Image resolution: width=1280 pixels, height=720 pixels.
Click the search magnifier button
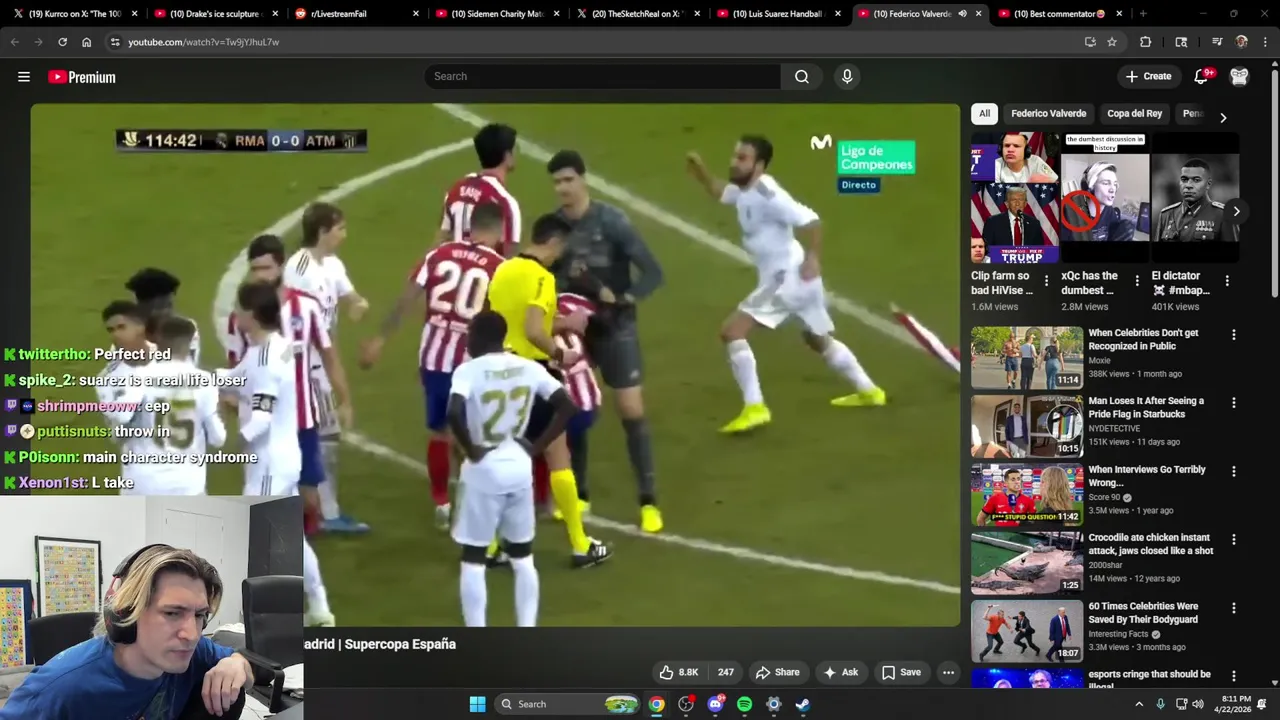point(802,77)
